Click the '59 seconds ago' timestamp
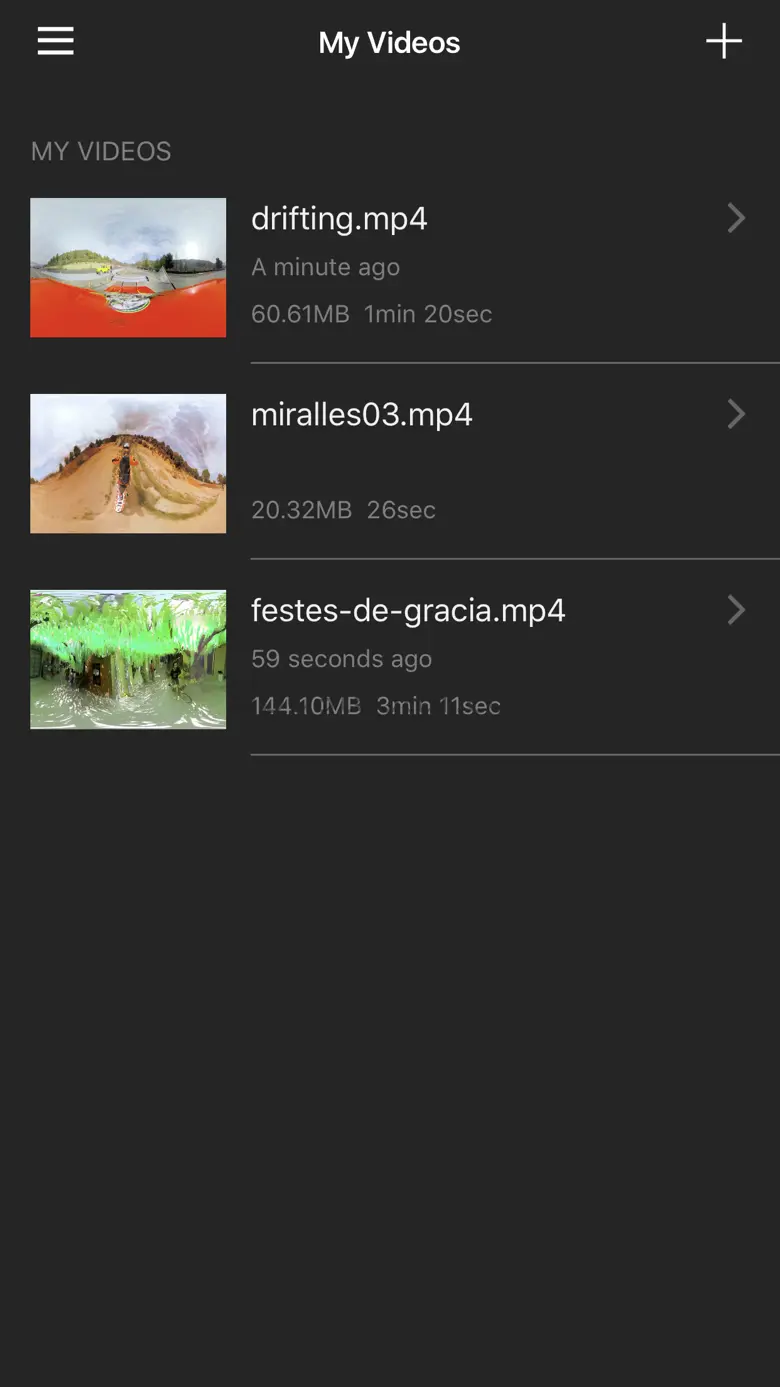 point(341,659)
